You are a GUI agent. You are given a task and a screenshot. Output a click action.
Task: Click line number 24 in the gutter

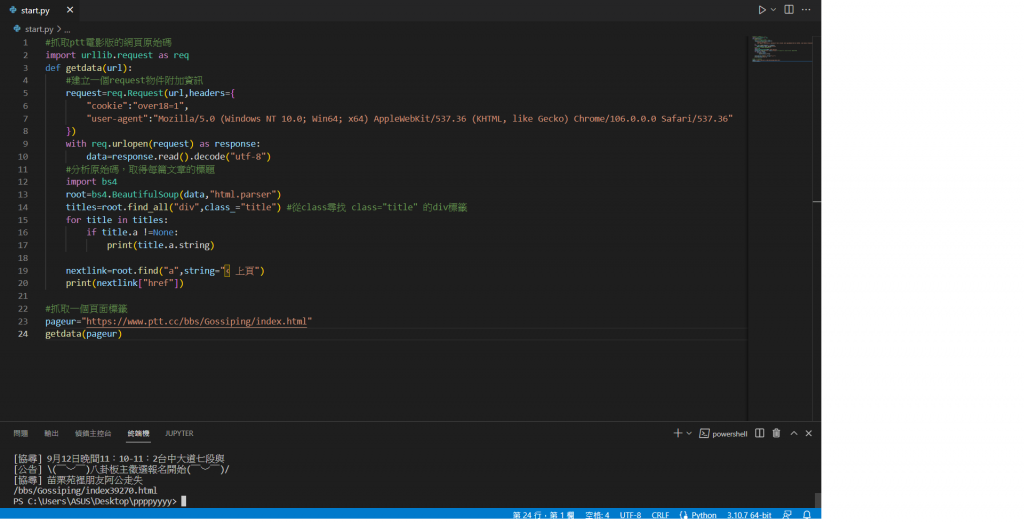coord(23,334)
